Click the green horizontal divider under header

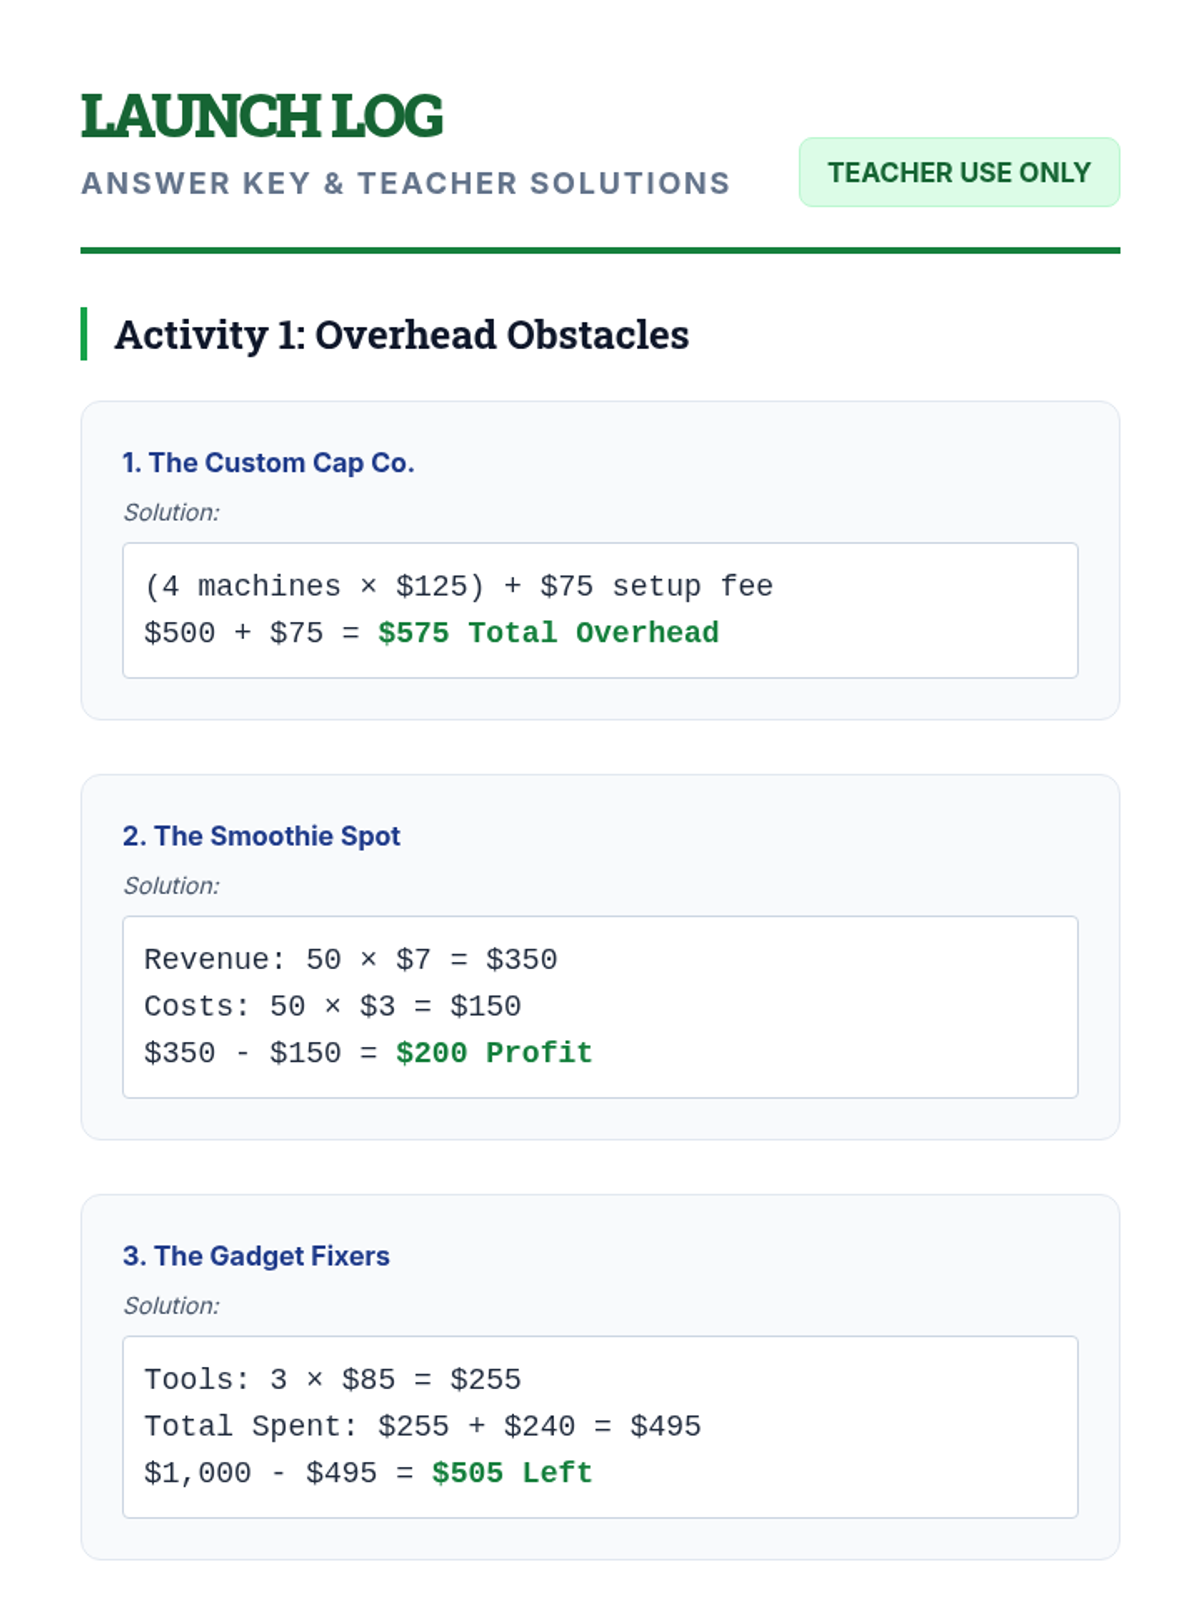pyautogui.click(x=600, y=250)
